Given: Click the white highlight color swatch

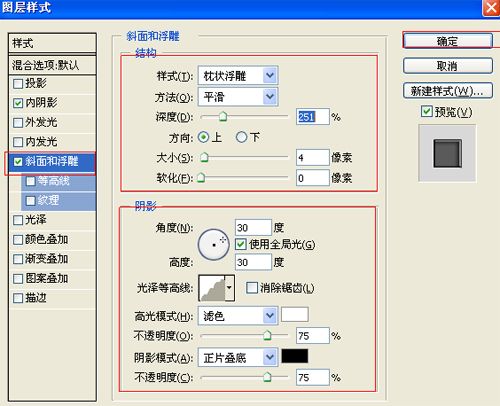Looking at the screenshot, I should (295, 314).
